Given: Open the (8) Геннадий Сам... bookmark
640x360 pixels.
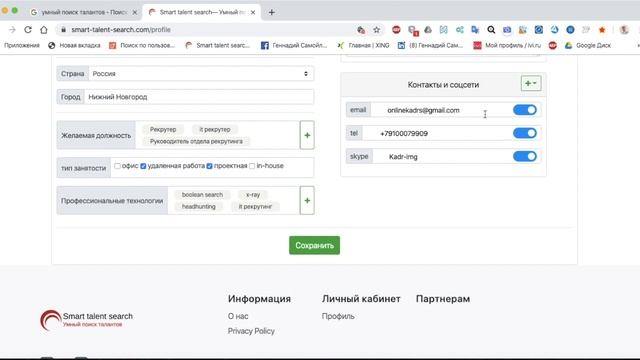Looking at the screenshot, I should click(431, 45).
